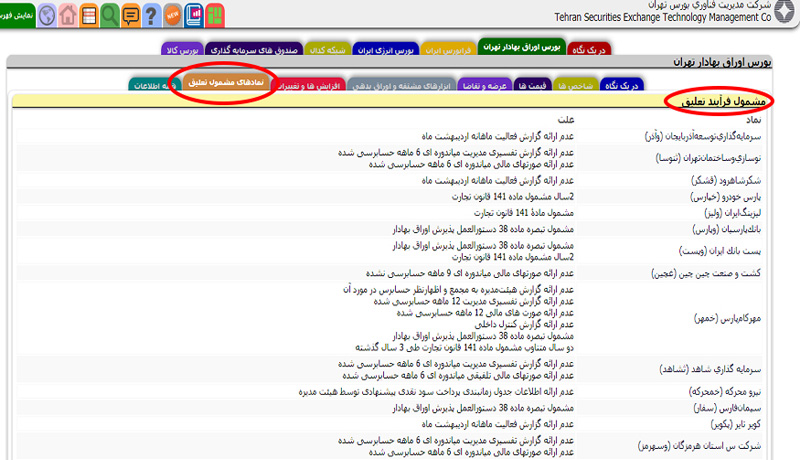The width and height of the screenshot is (800, 460).
Task: Switch to the شبکه کدال tab
Action: [x=328, y=50]
